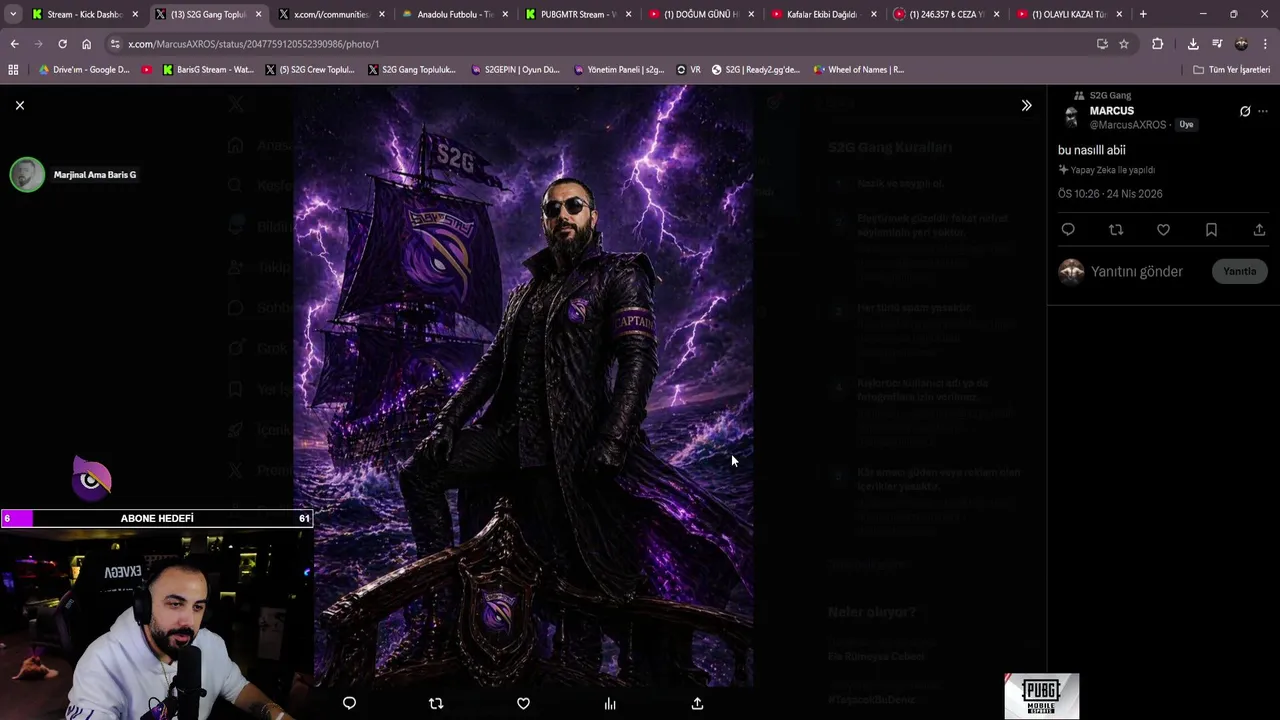This screenshot has width=1280, height=720.
Task: Close the (13) S2G Gang Topluluk tab
Action: click(258, 14)
